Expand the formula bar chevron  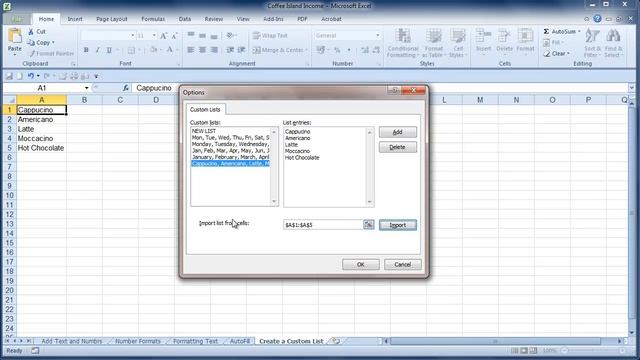pyautogui.click(x=631, y=88)
